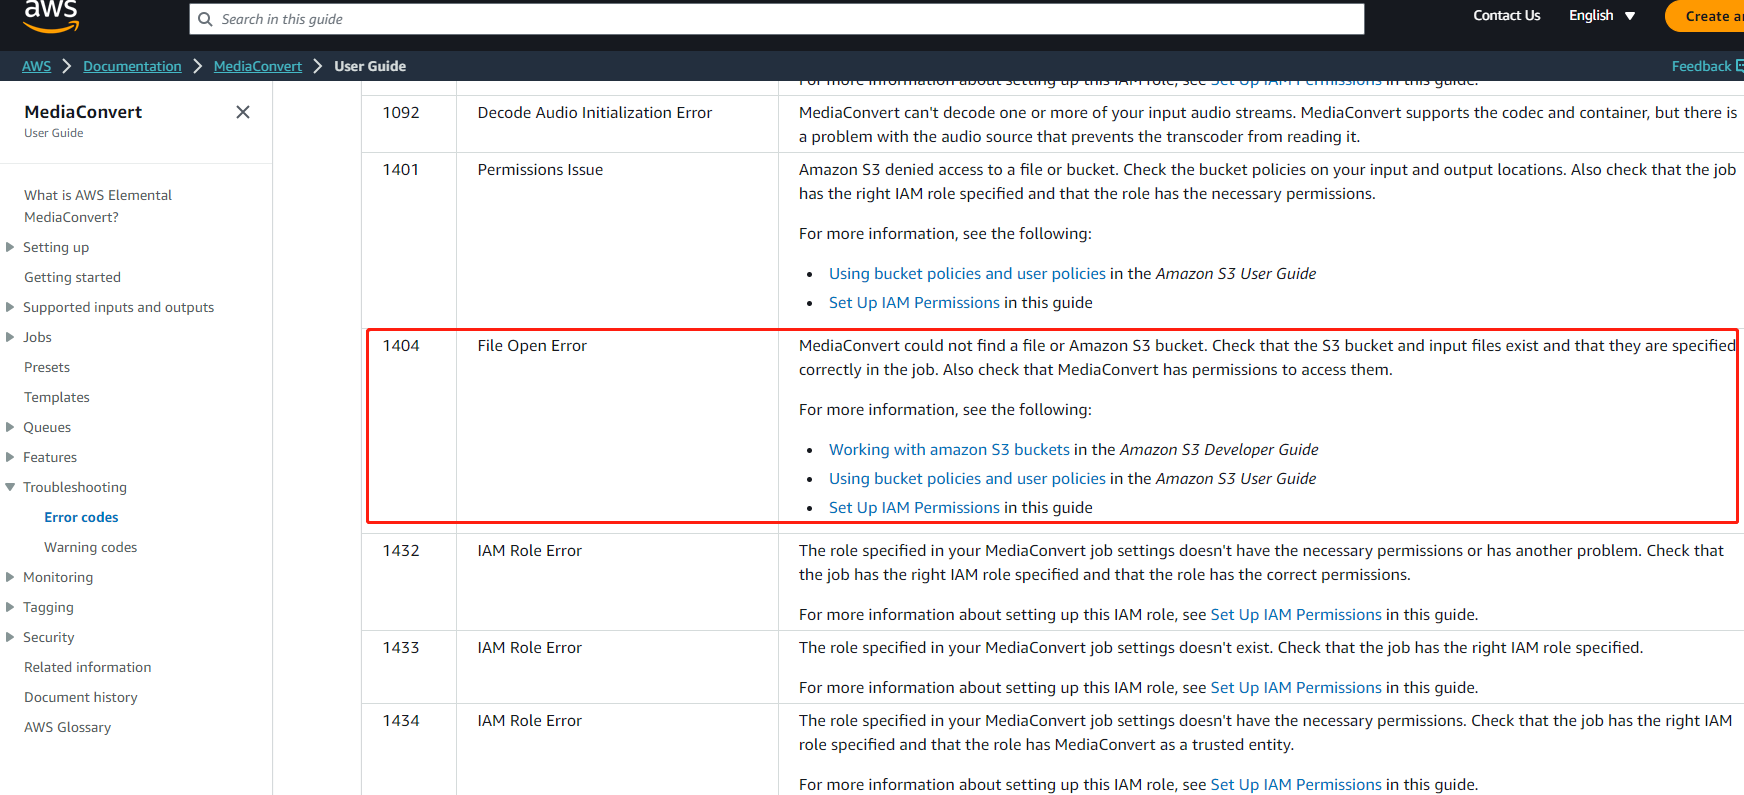The height and width of the screenshot is (795, 1744).
Task: Open the Feedback link
Action: 1707,66
